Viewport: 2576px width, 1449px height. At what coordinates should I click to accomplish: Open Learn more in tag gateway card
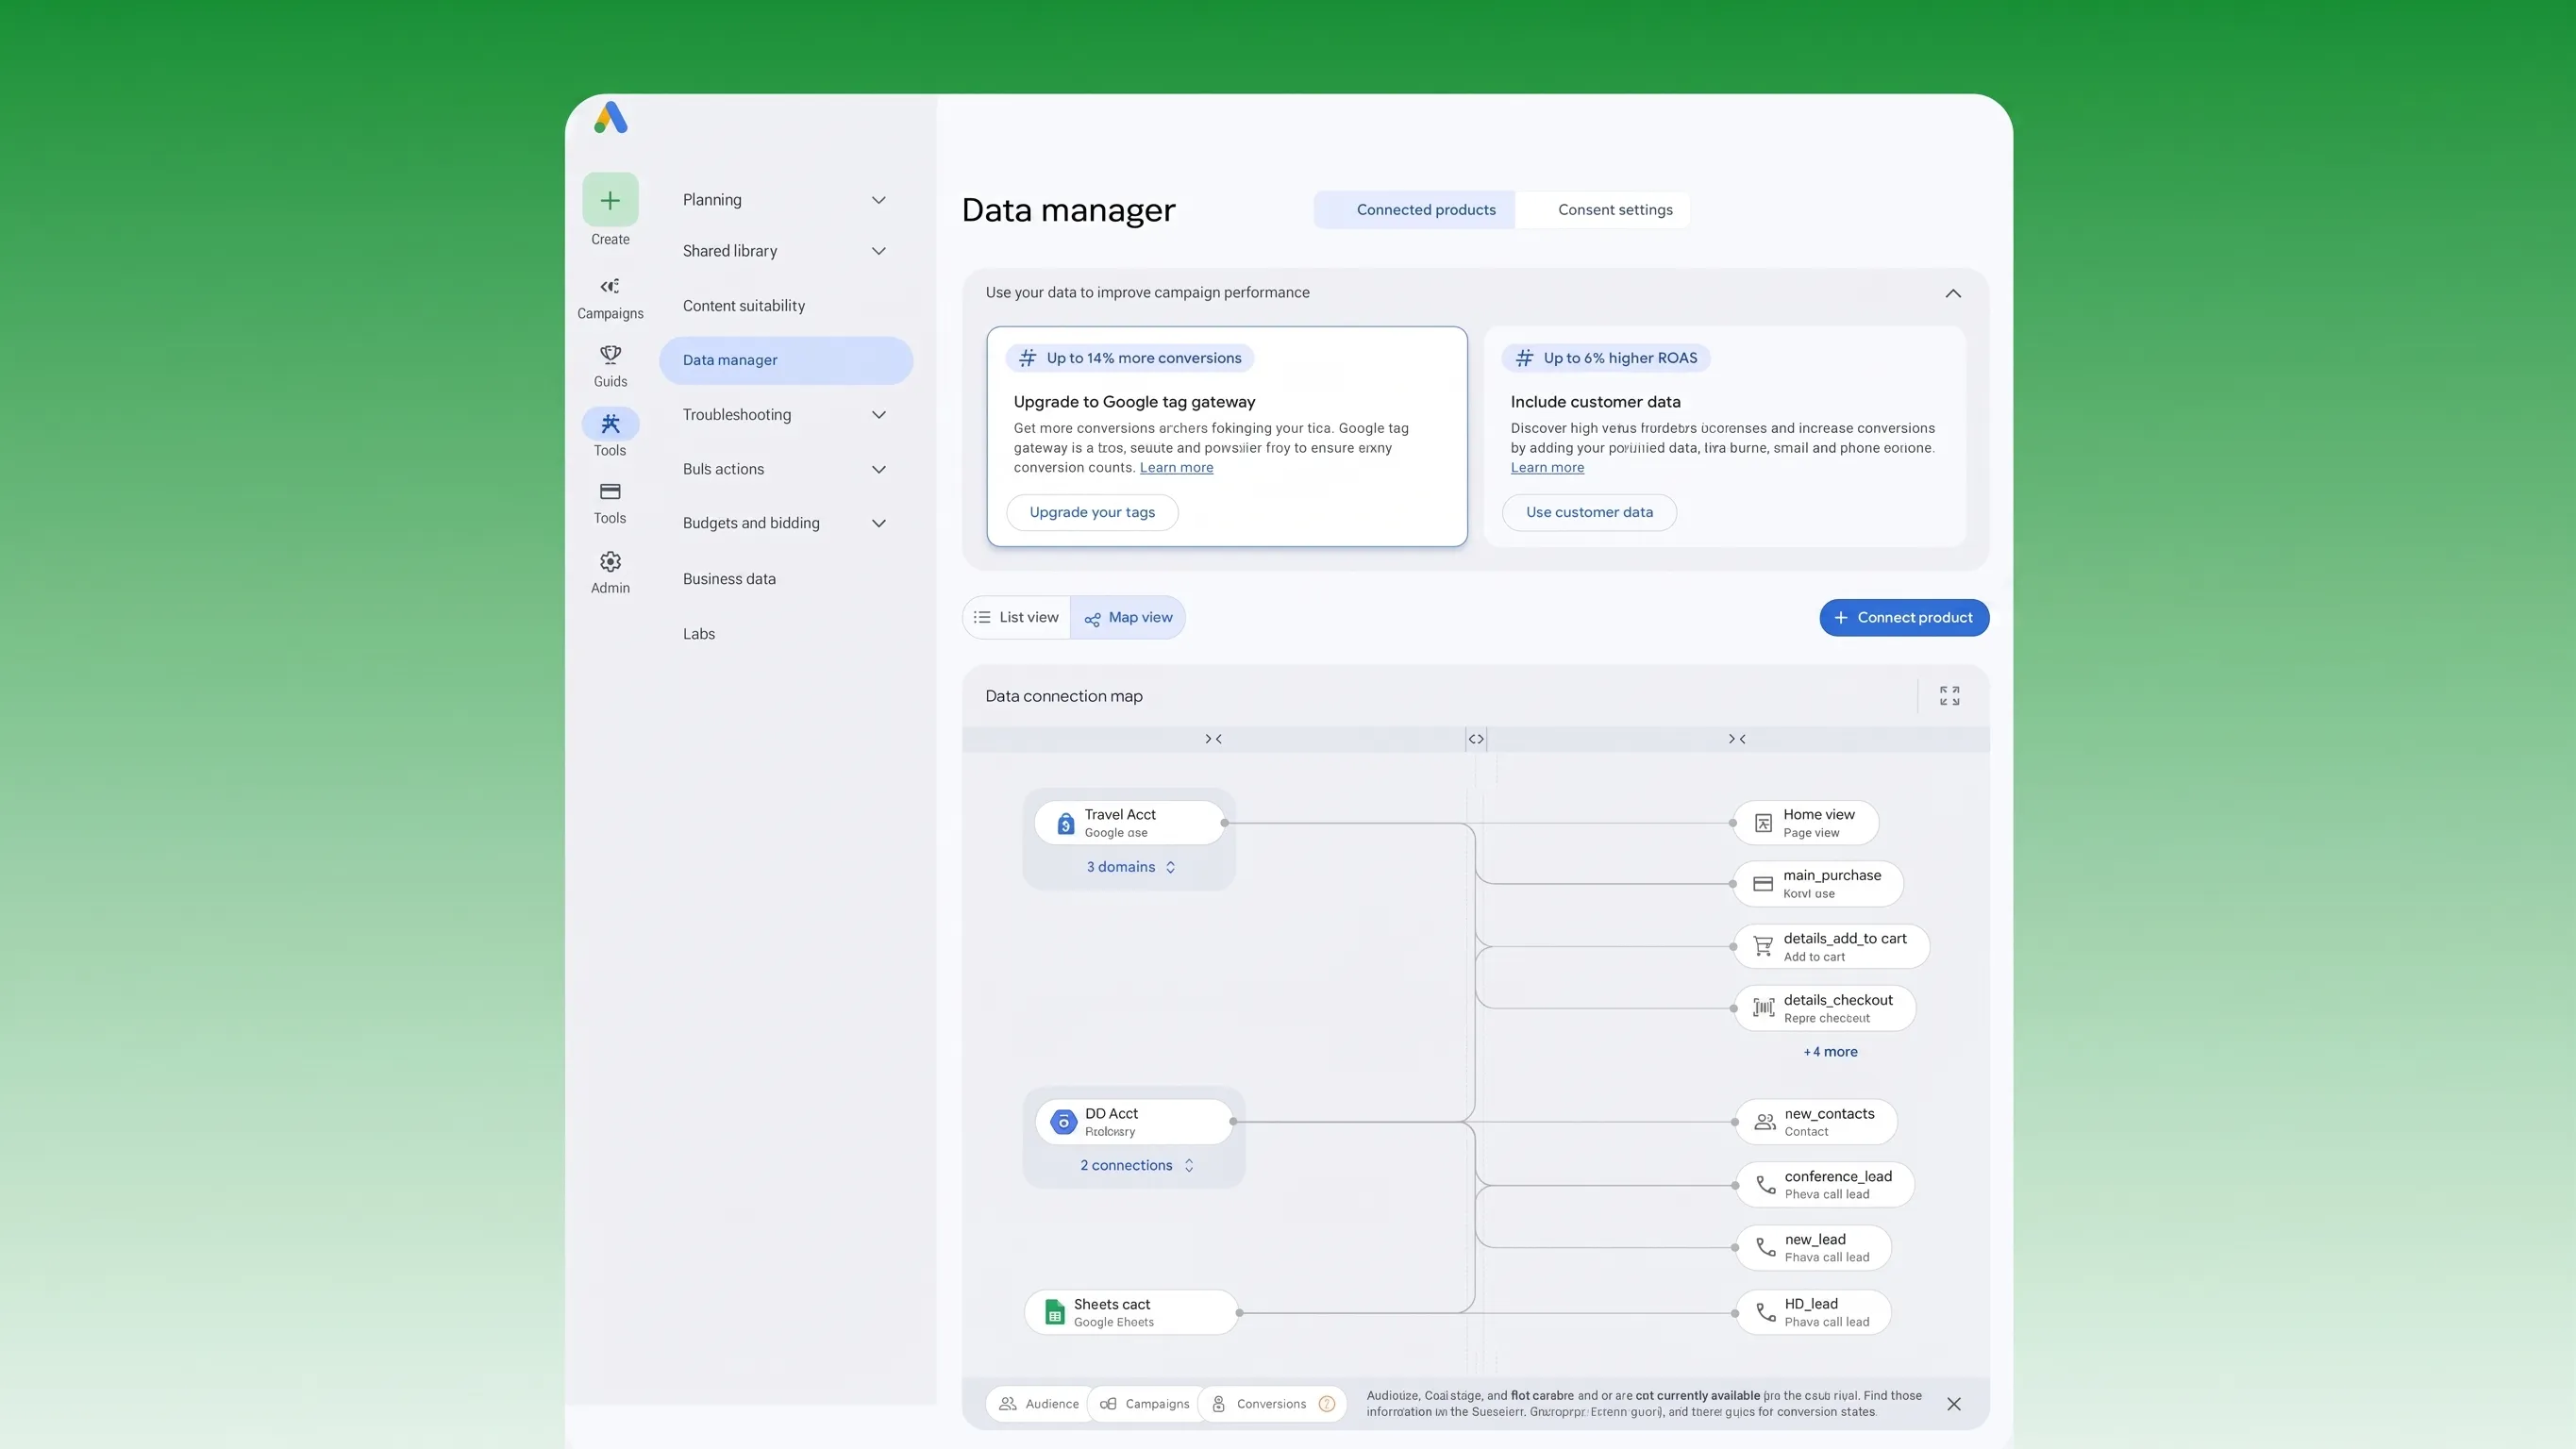tap(1176, 468)
